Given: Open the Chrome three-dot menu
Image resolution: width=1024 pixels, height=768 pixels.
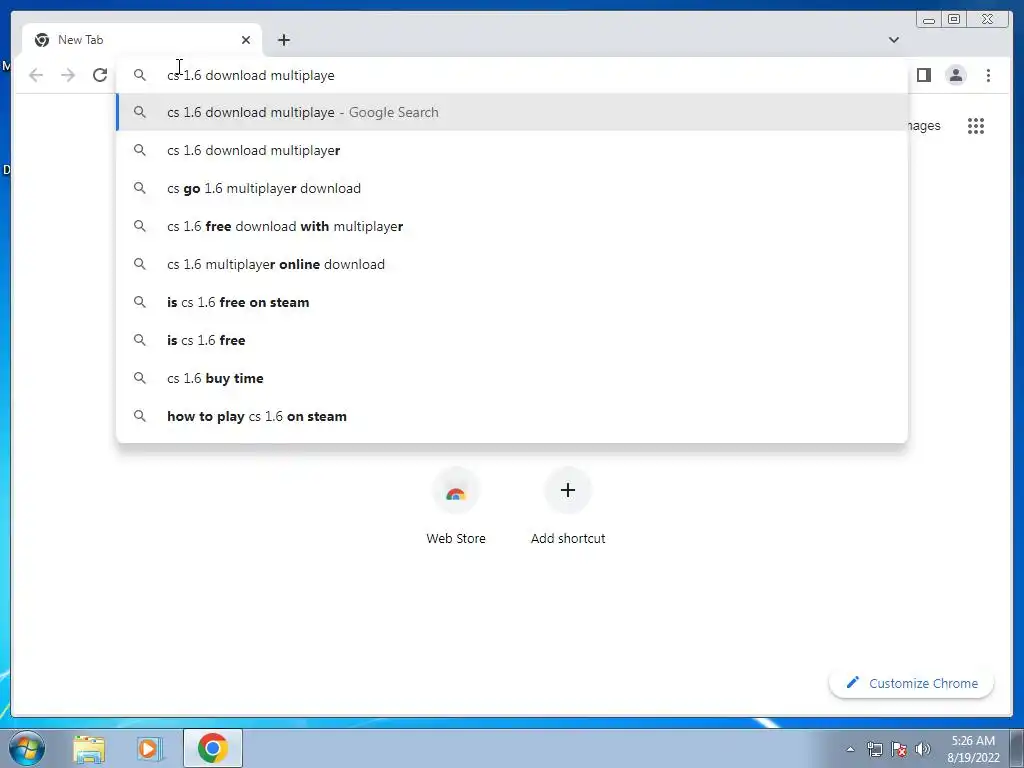Looking at the screenshot, I should pyautogui.click(x=988, y=75).
